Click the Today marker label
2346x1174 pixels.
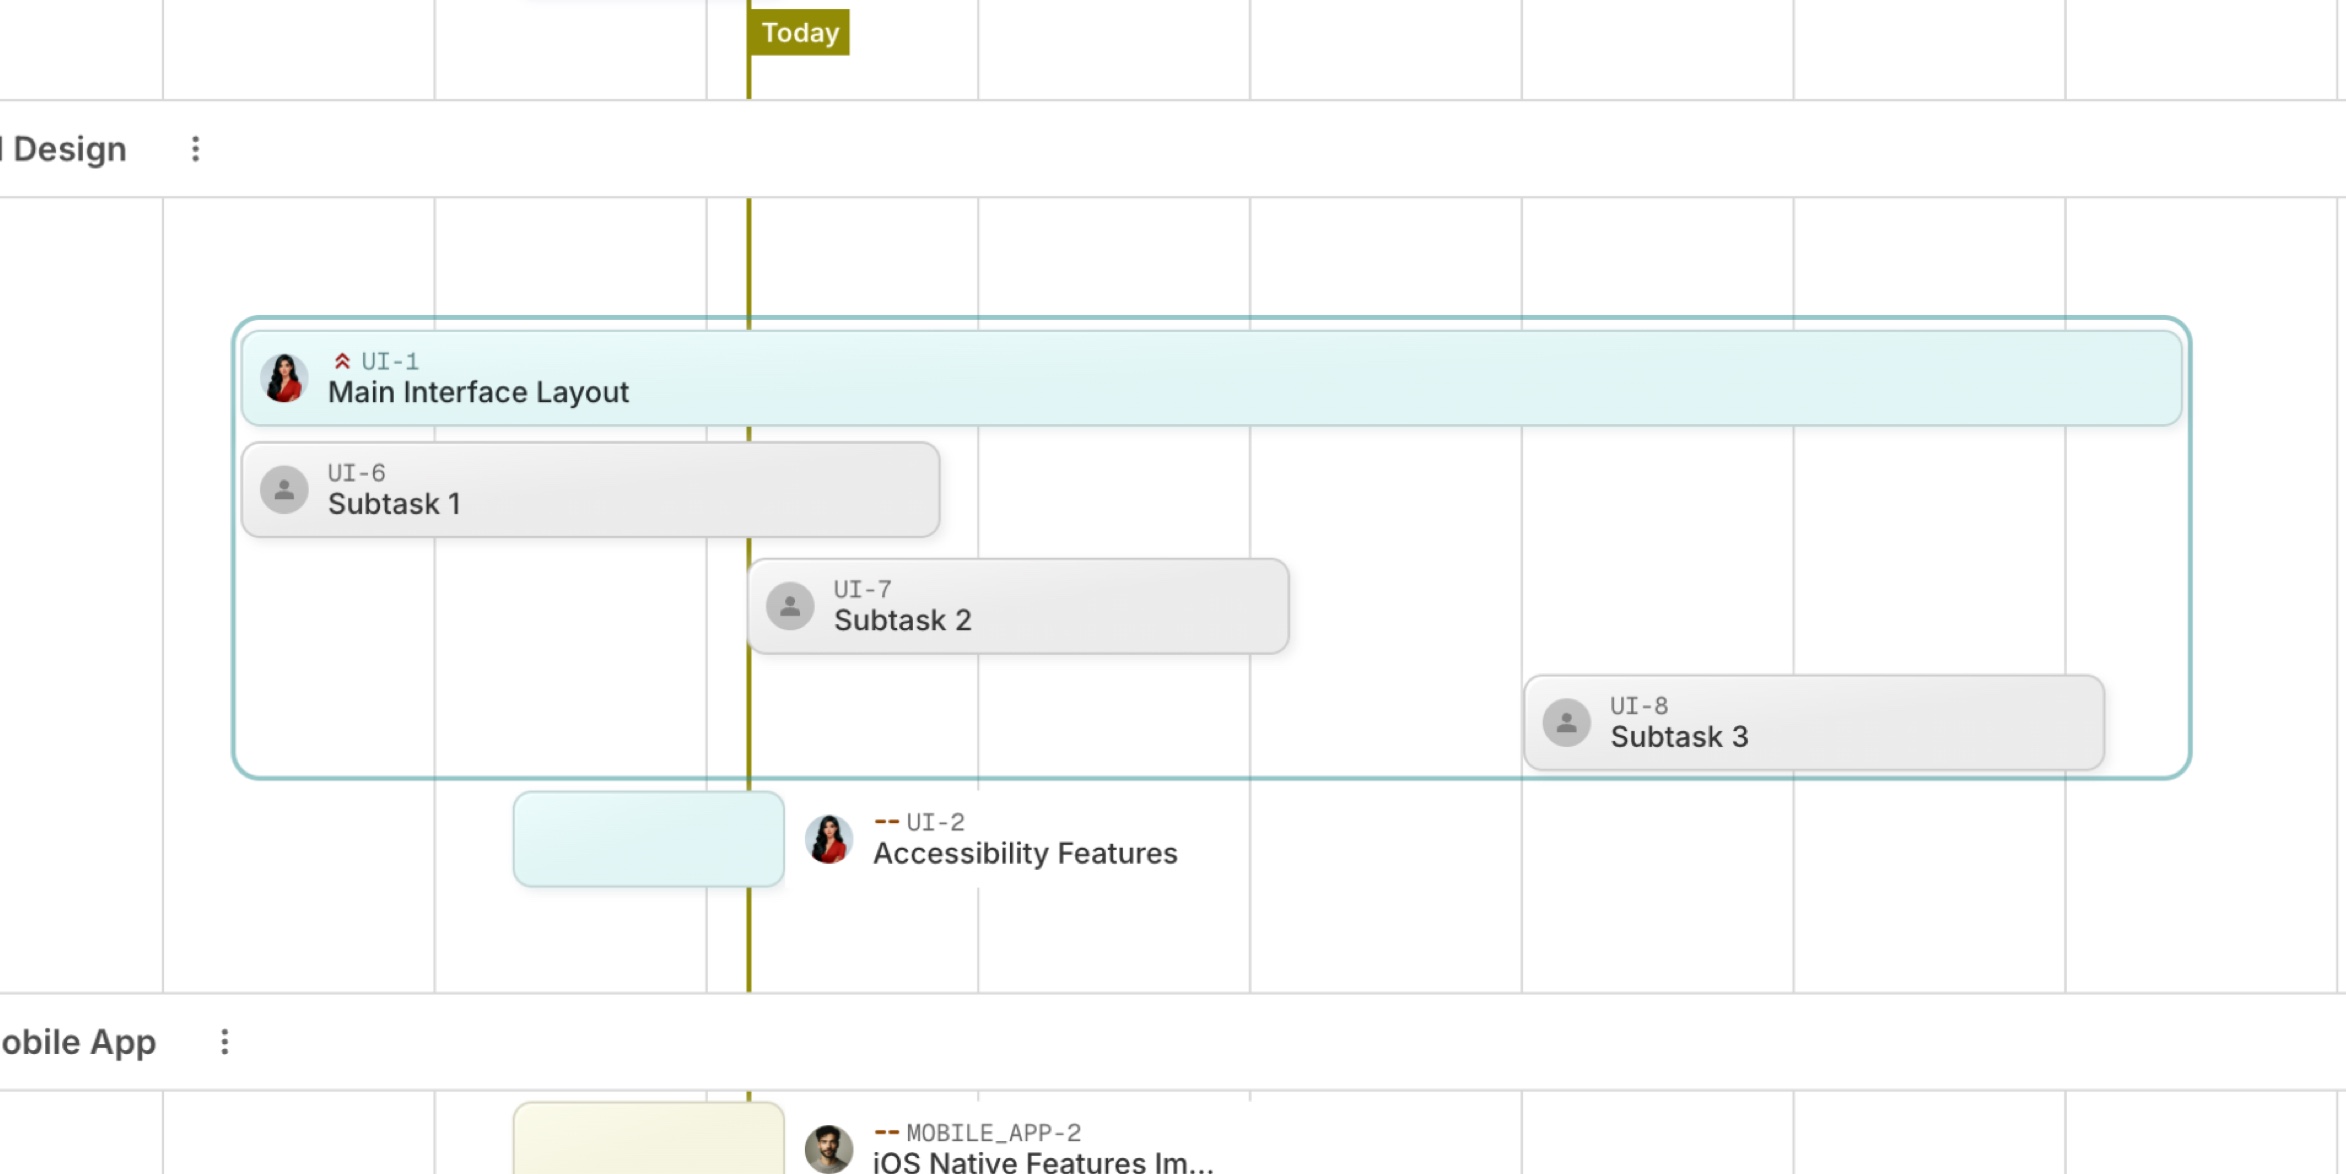(798, 31)
